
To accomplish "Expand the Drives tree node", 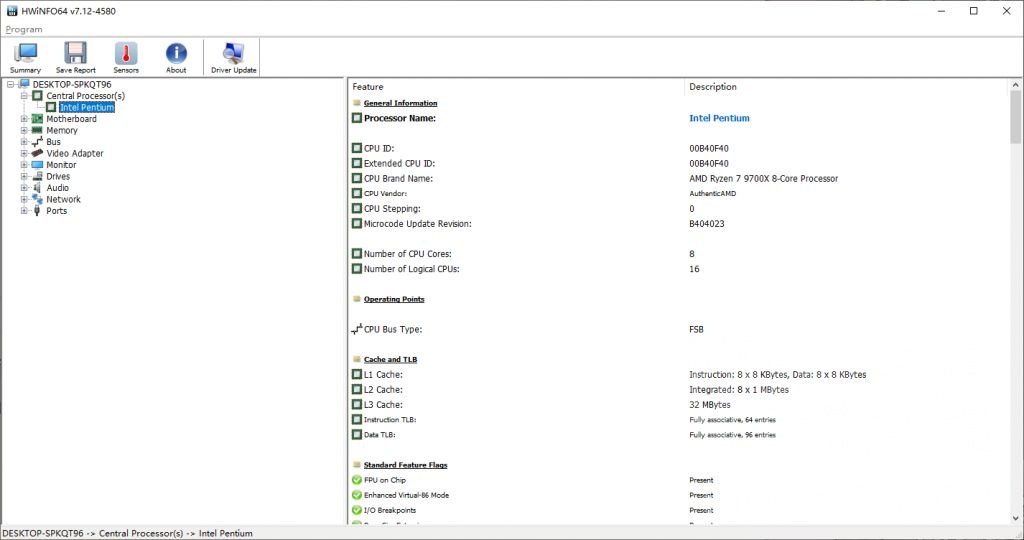I will 23,177.
